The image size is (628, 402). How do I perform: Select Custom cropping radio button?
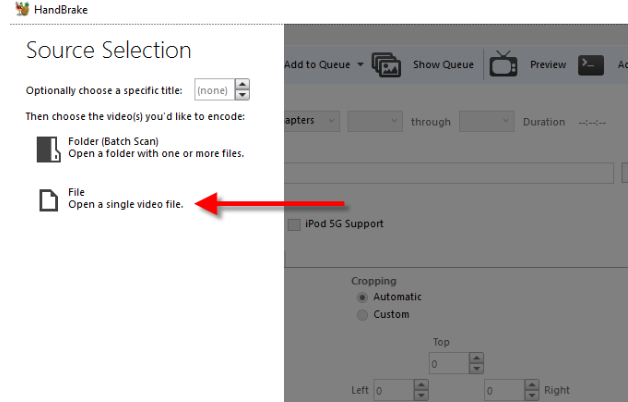coord(362,315)
